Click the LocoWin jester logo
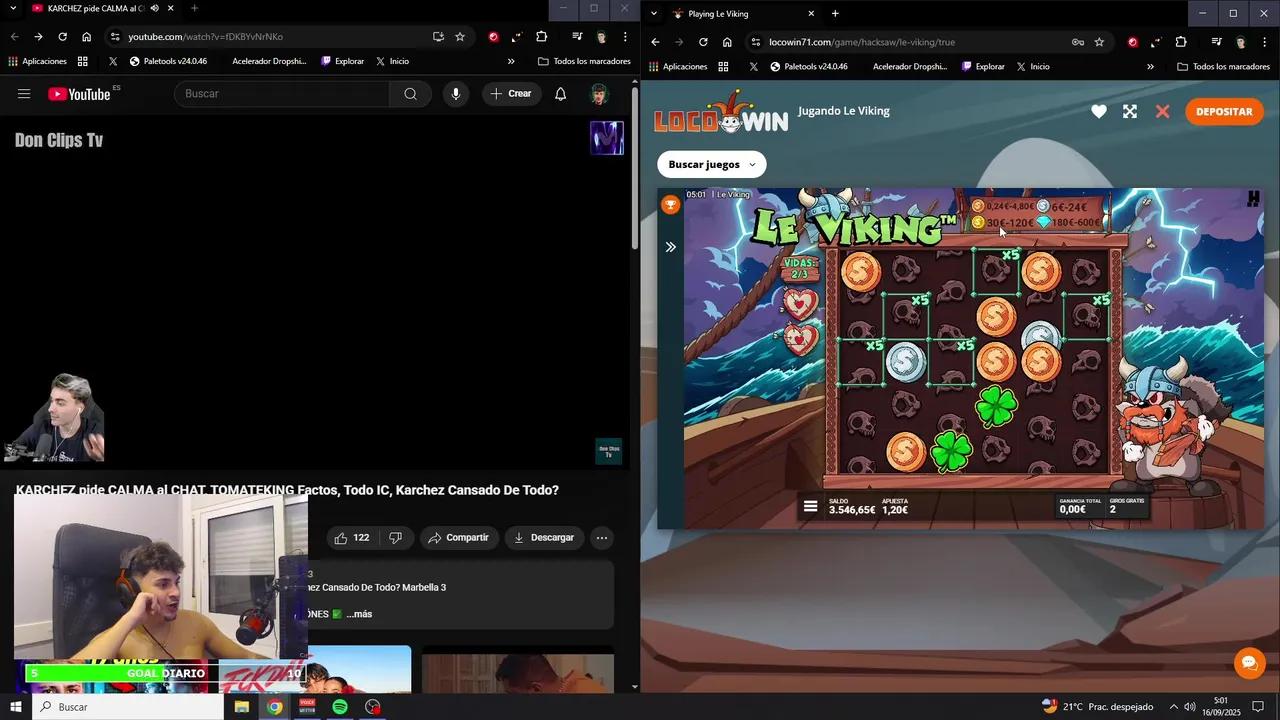Viewport: 1280px width, 720px height. point(720,112)
